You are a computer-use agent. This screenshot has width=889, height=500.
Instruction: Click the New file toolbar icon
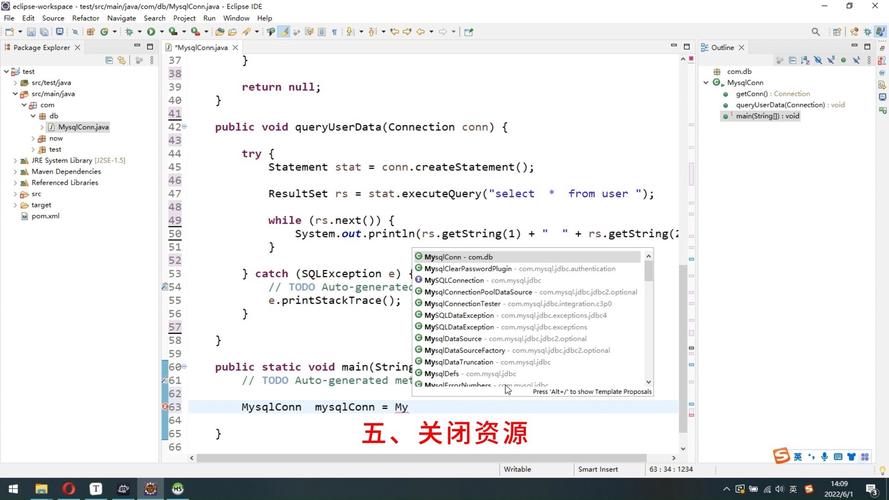click(10, 32)
